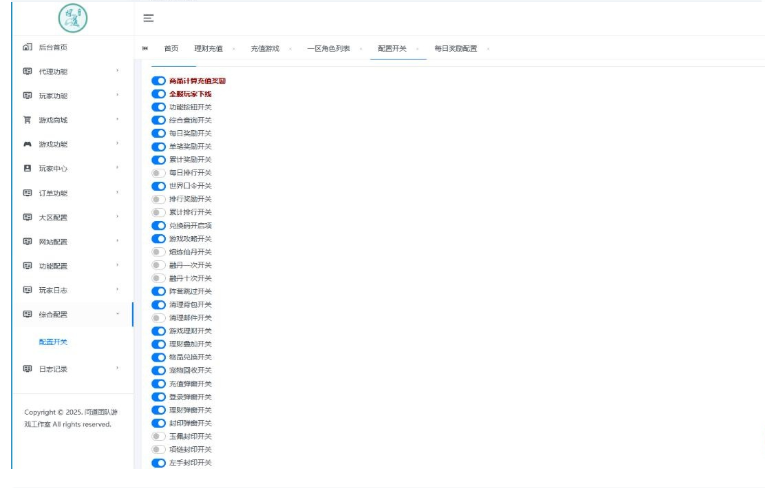This screenshot has height=488, width=765.
Task: Click the 代理功能 sidebar icon
Action: 27,71
